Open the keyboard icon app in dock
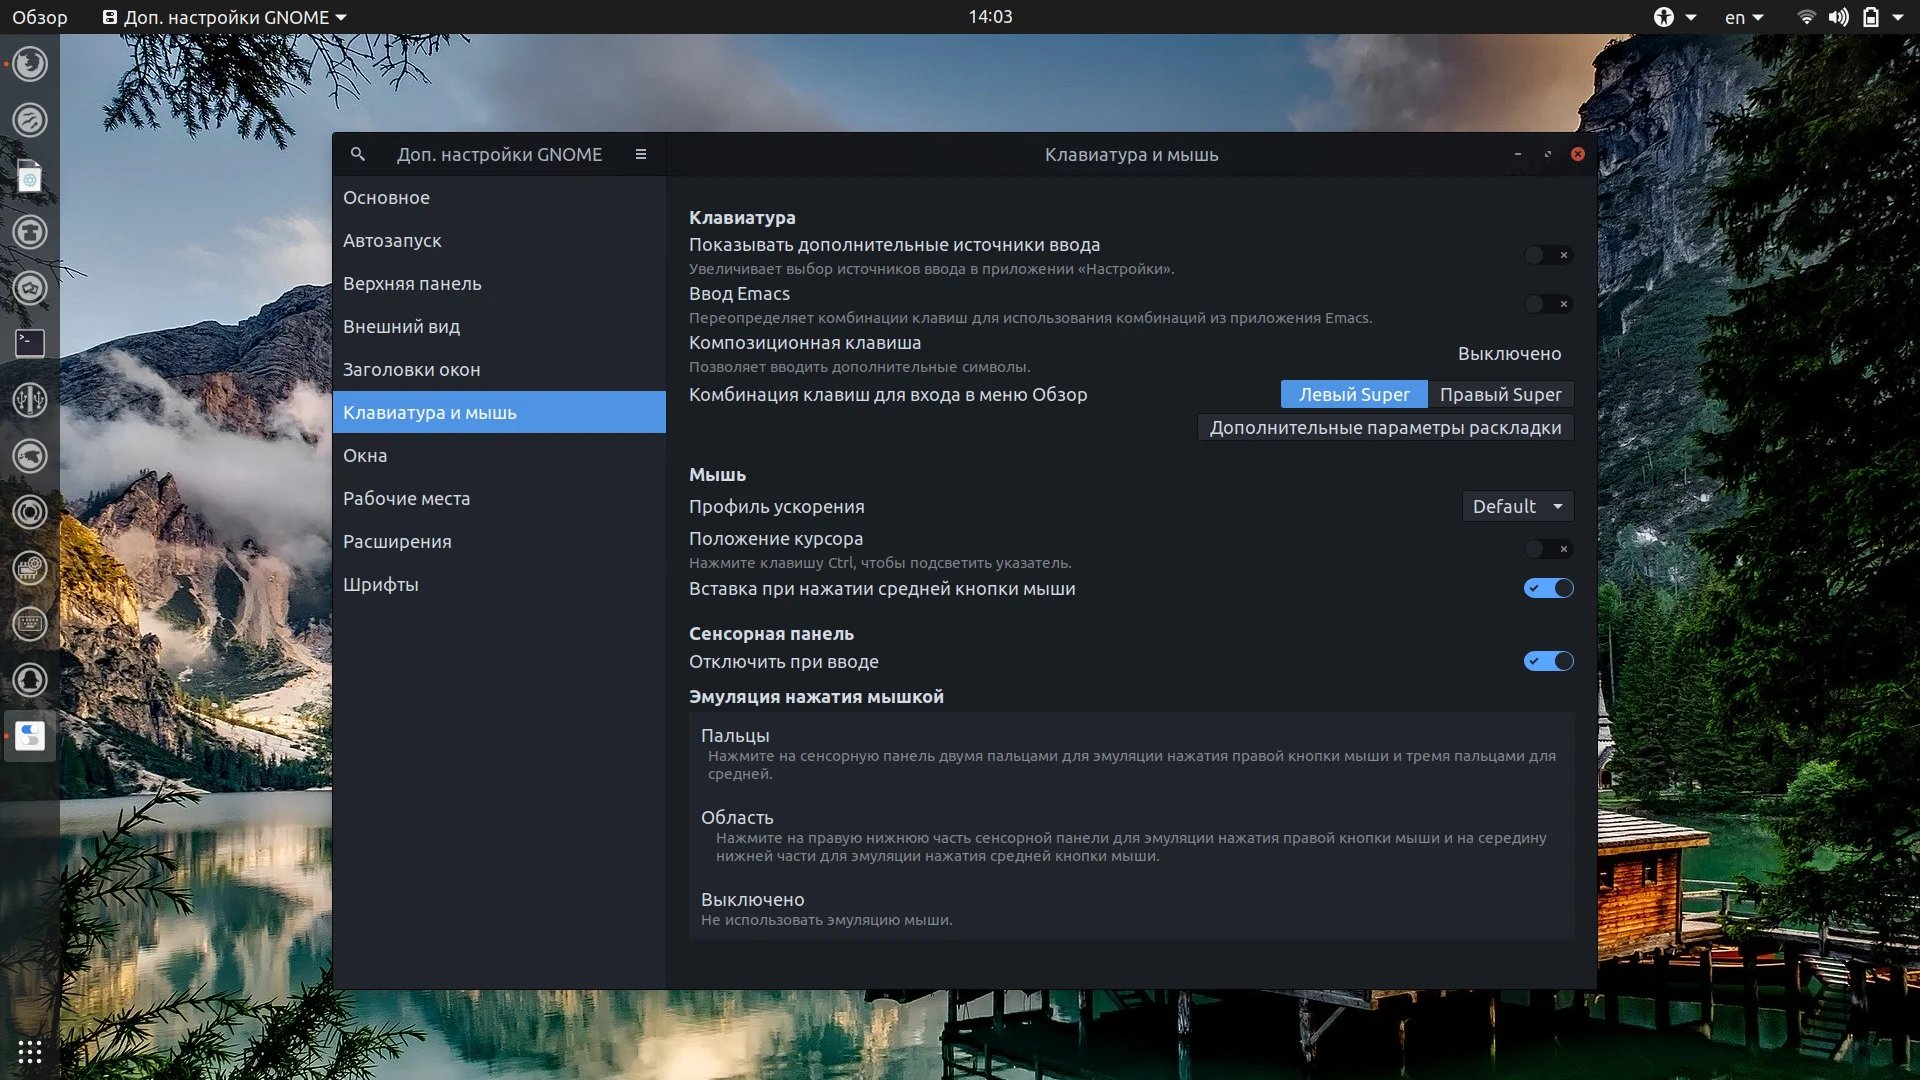The width and height of the screenshot is (1920, 1080). (x=30, y=624)
